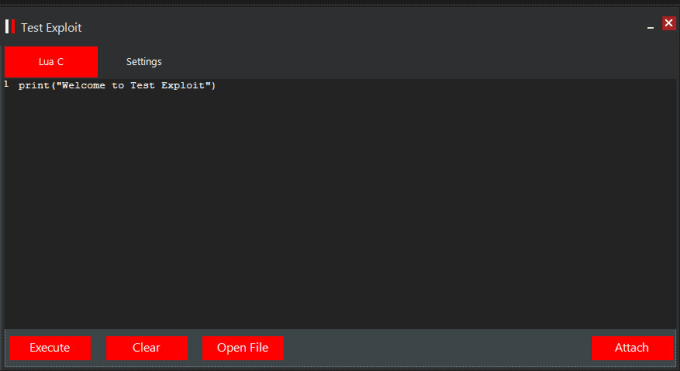Clear the script editor with Clear button
Screen dimensions: 680x371
147,348
